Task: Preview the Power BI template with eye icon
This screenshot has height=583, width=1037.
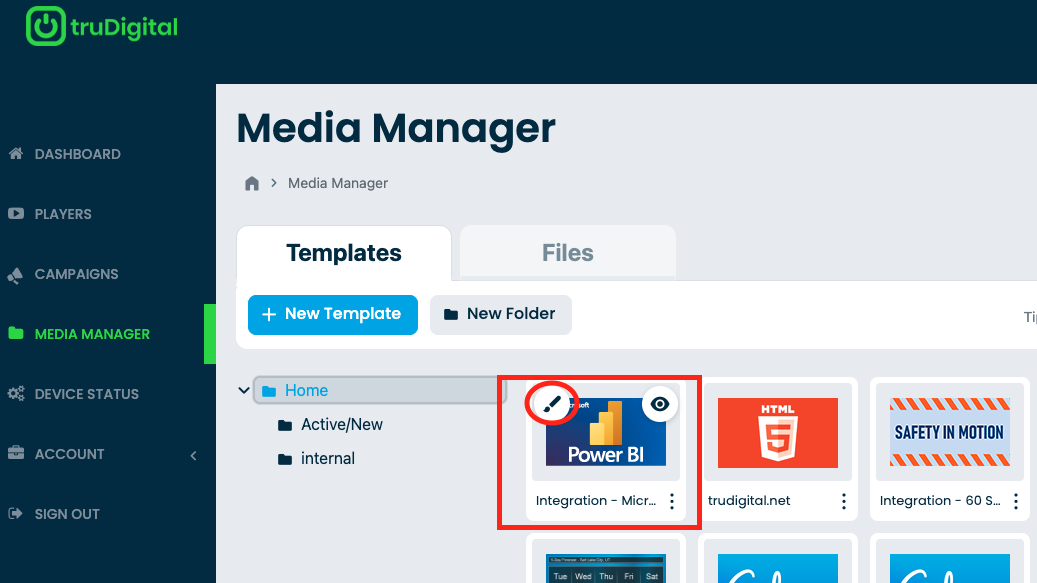Action: click(659, 404)
